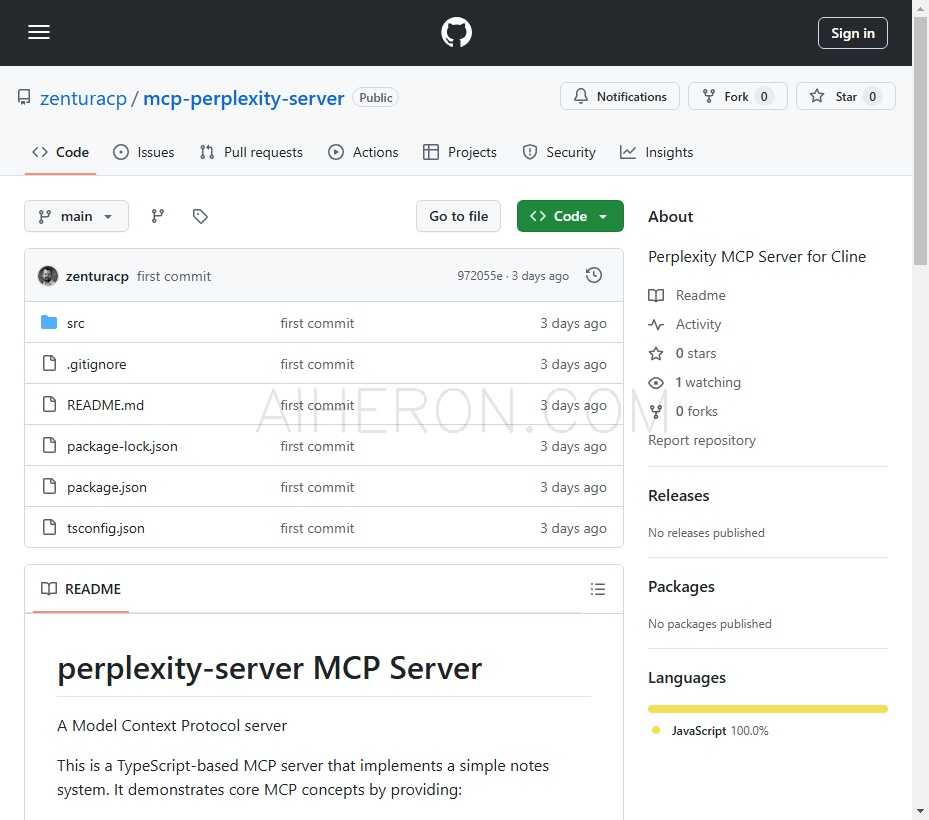Open the Actions tab

[x=364, y=151]
